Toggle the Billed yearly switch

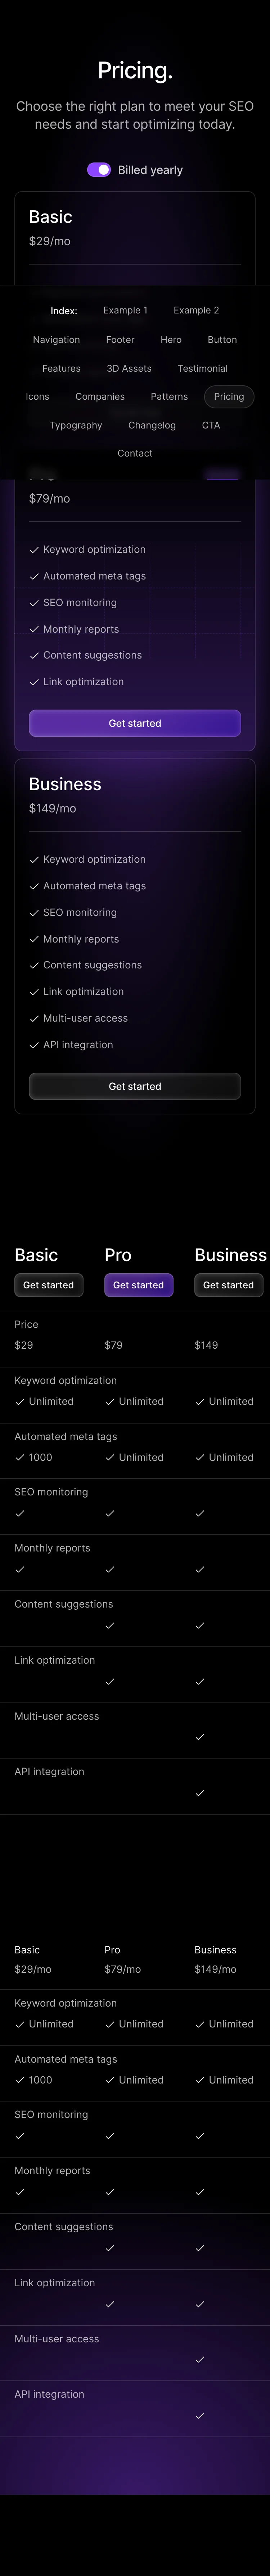click(x=99, y=170)
